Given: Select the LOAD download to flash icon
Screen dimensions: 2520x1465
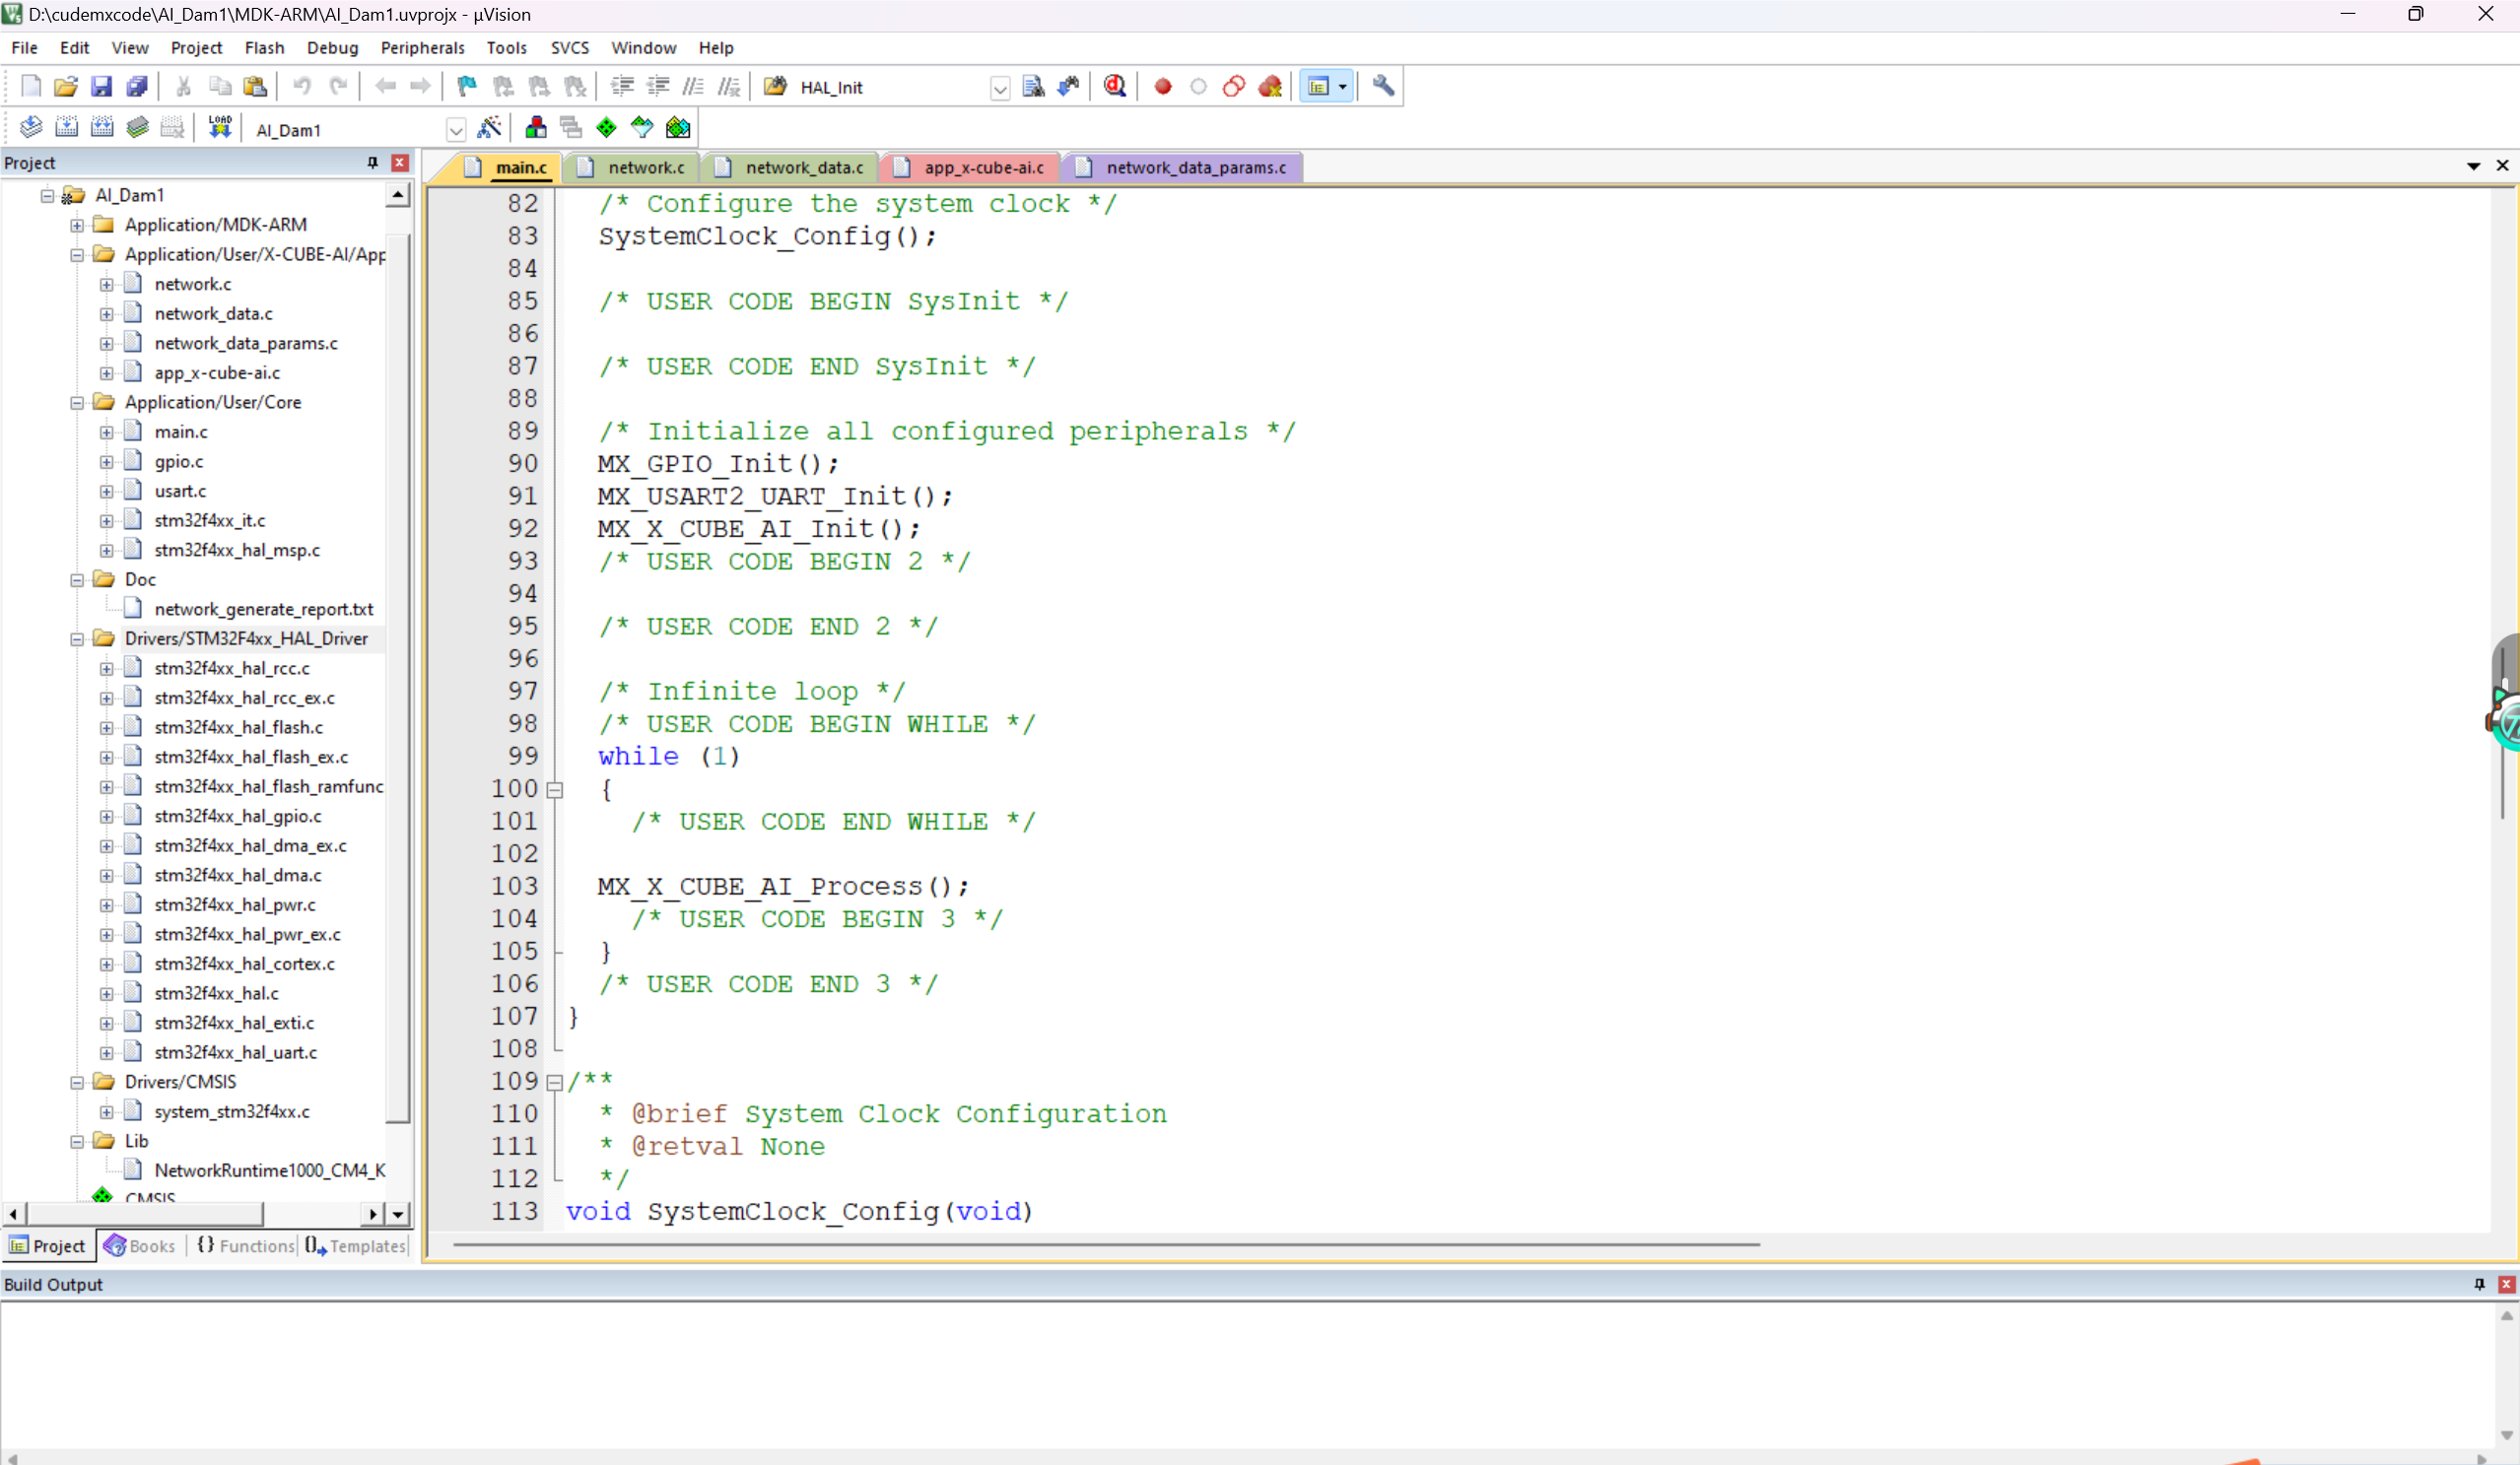Looking at the screenshot, I should 219,127.
